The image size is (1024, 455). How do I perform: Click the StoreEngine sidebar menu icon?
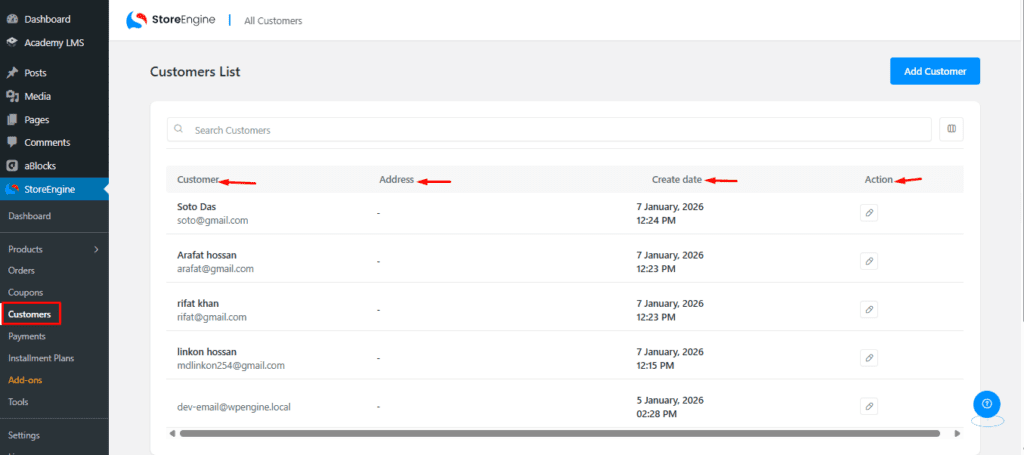coord(12,190)
